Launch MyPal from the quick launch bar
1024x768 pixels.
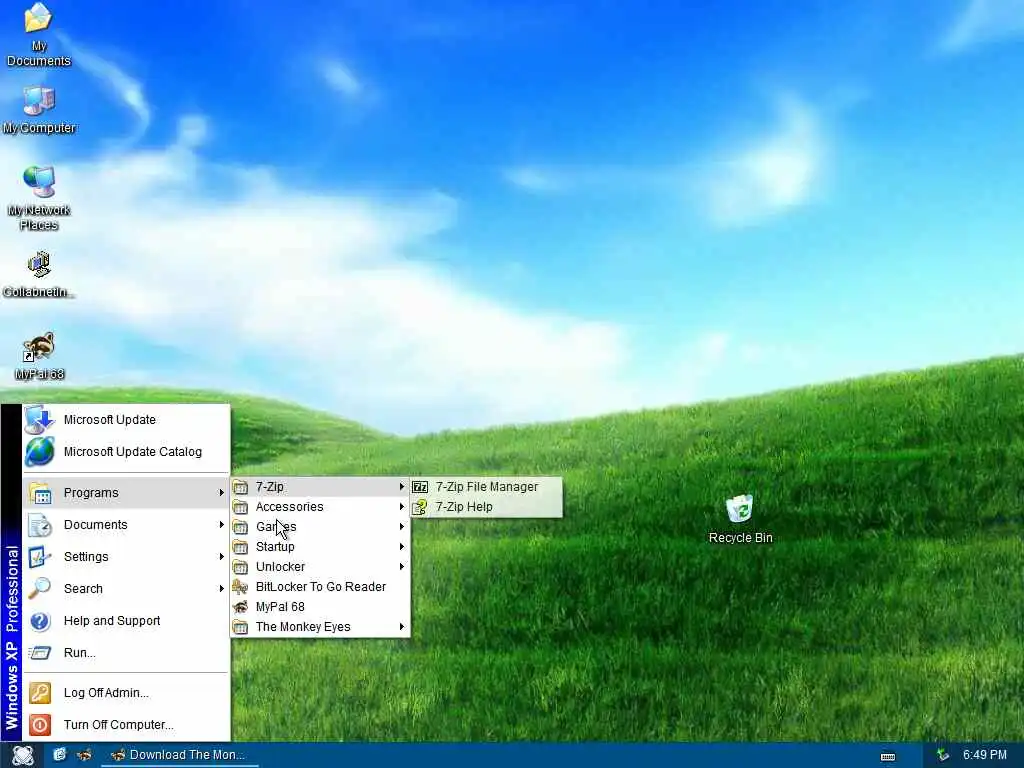tap(84, 755)
